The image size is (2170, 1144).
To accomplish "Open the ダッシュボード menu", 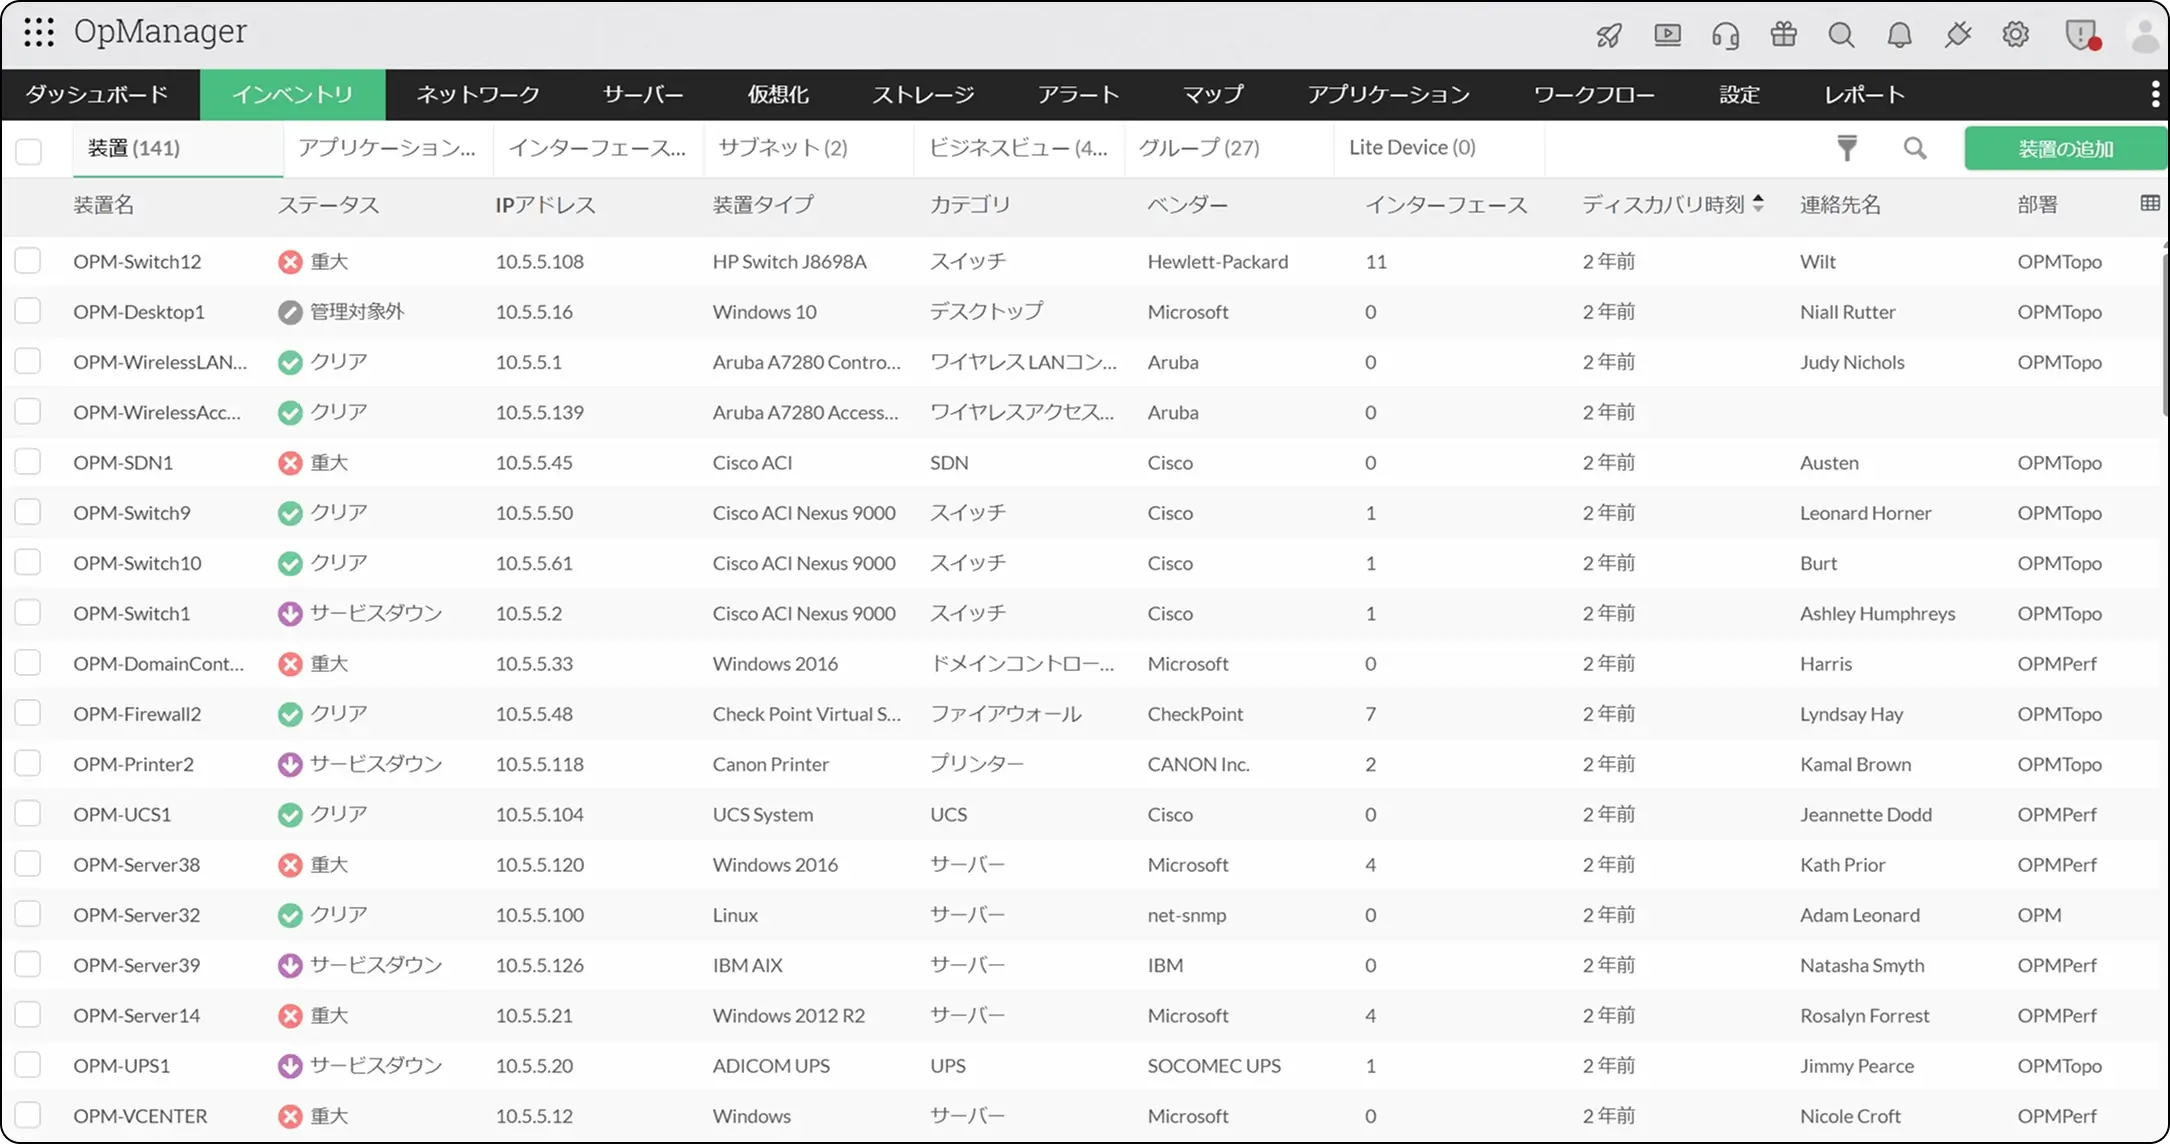I will pyautogui.click(x=97, y=95).
